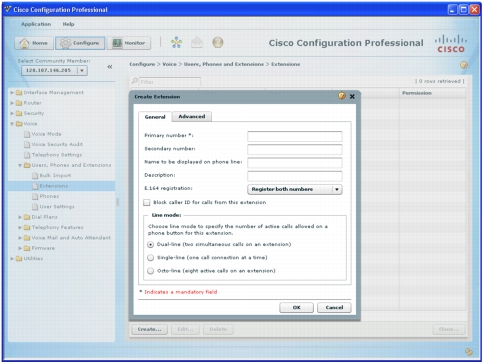This screenshot has height=364, width=484.
Task: Check Block caller ID for calls checkbox
Action: 147,202
